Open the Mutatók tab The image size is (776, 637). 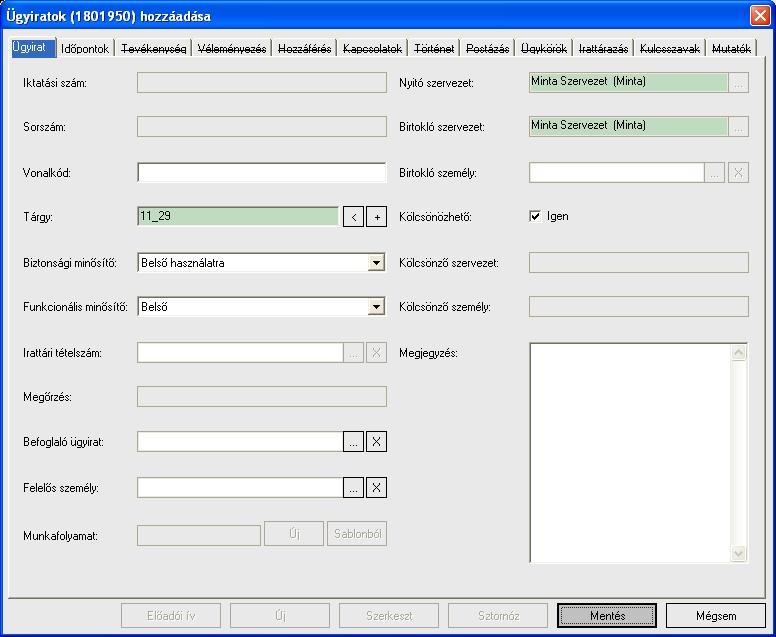tap(731, 49)
